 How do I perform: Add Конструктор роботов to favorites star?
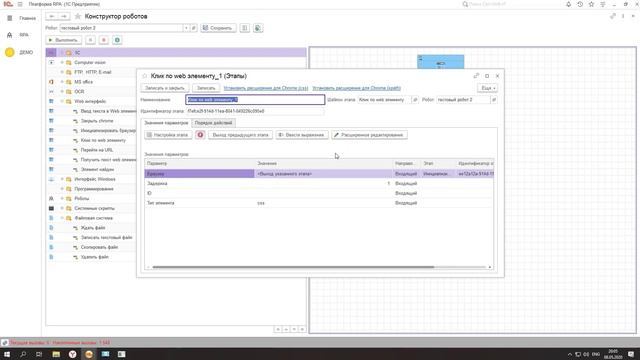78,16
